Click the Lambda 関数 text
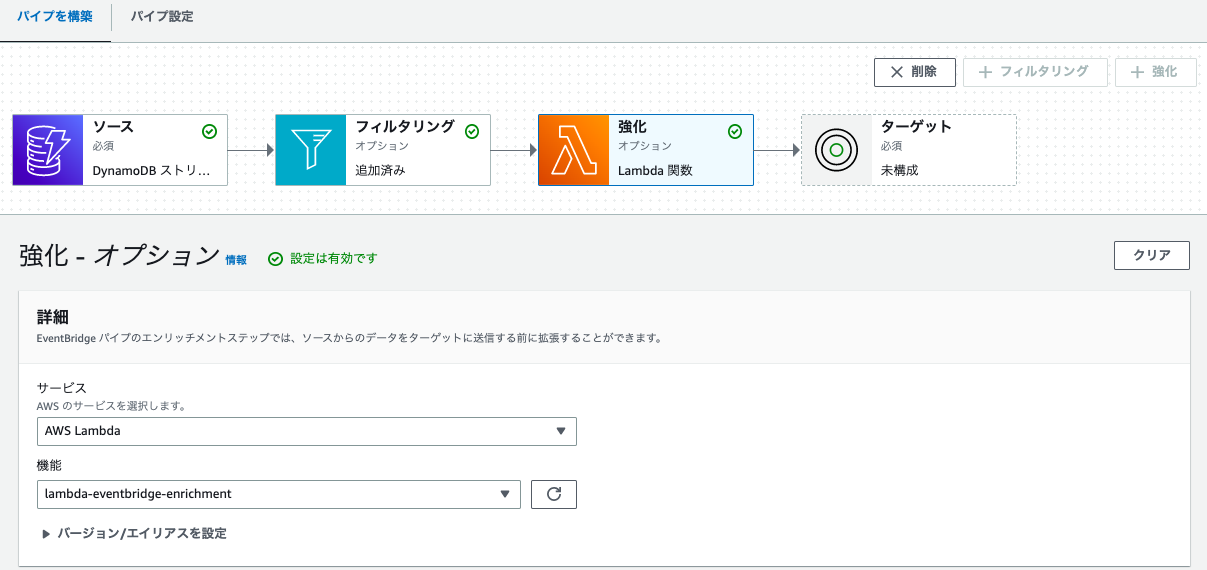Screen dimensions: 1207x570 655,170
